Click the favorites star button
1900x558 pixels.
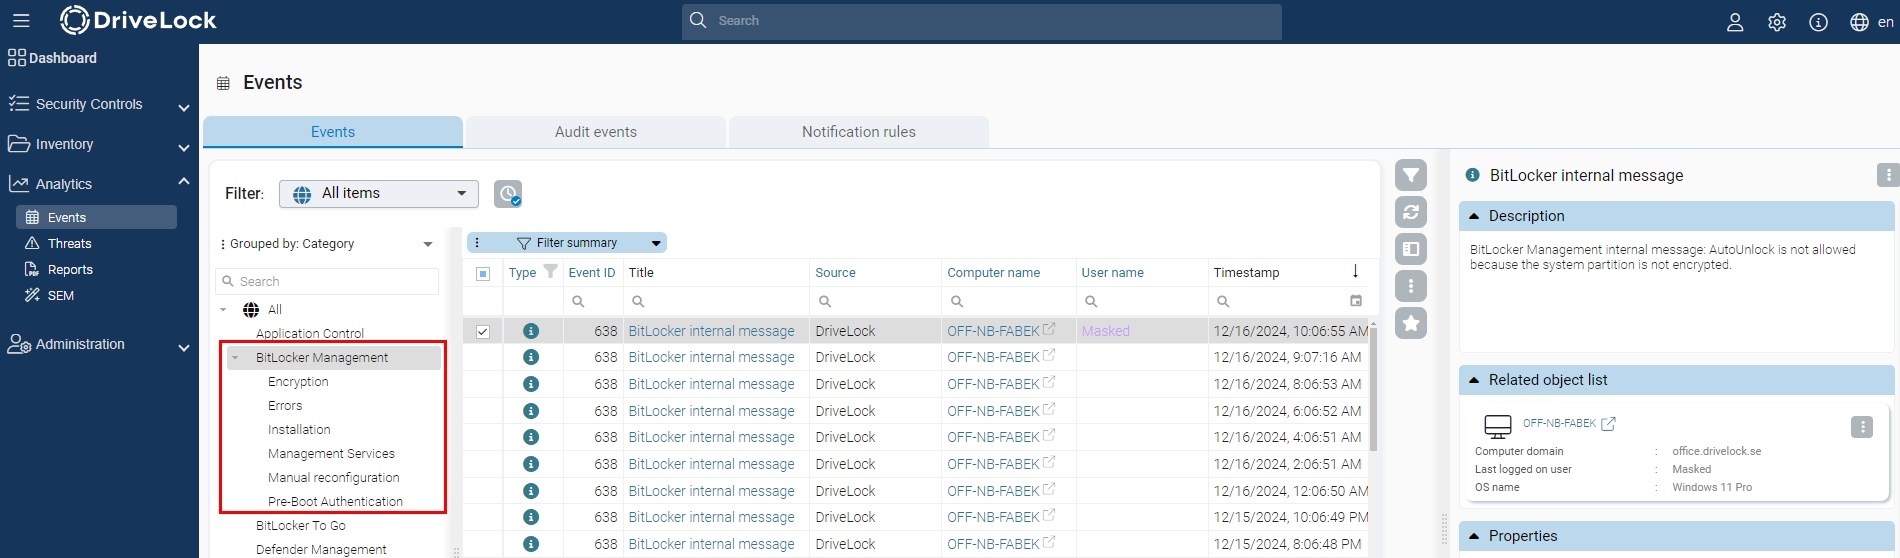click(1411, 323)
